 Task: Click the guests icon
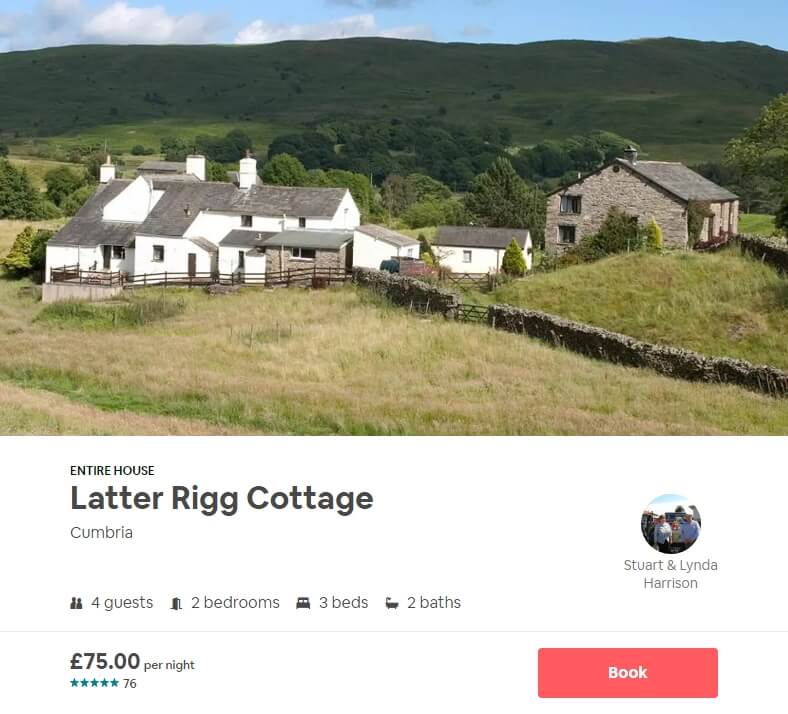pyautogui.click(x=76, y=602)
